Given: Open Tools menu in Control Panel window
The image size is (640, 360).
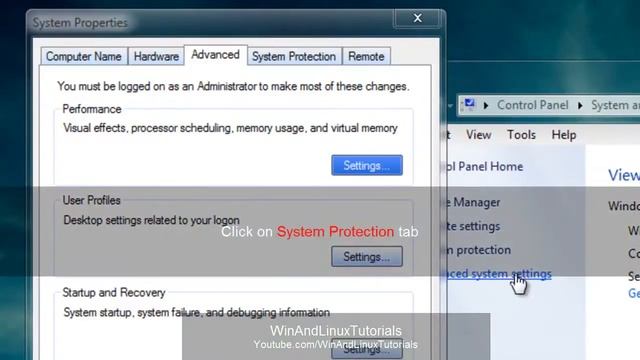Looking at the screenshot, I should coord(521,135).
